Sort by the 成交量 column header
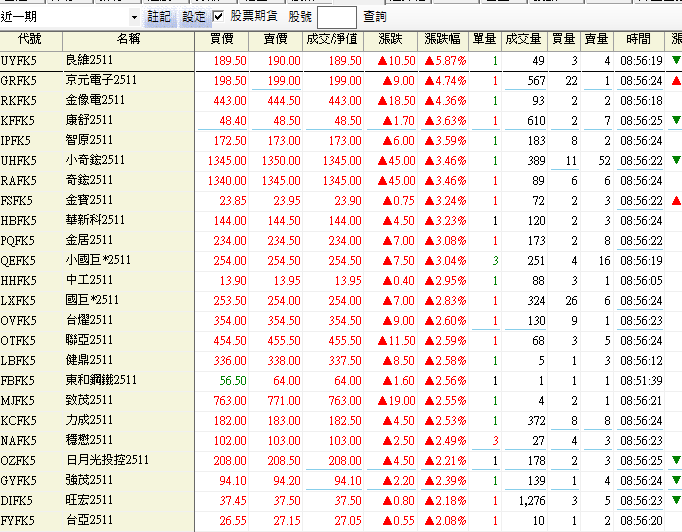This screenshot has width=682, height=532. click(x=523, y=39)
